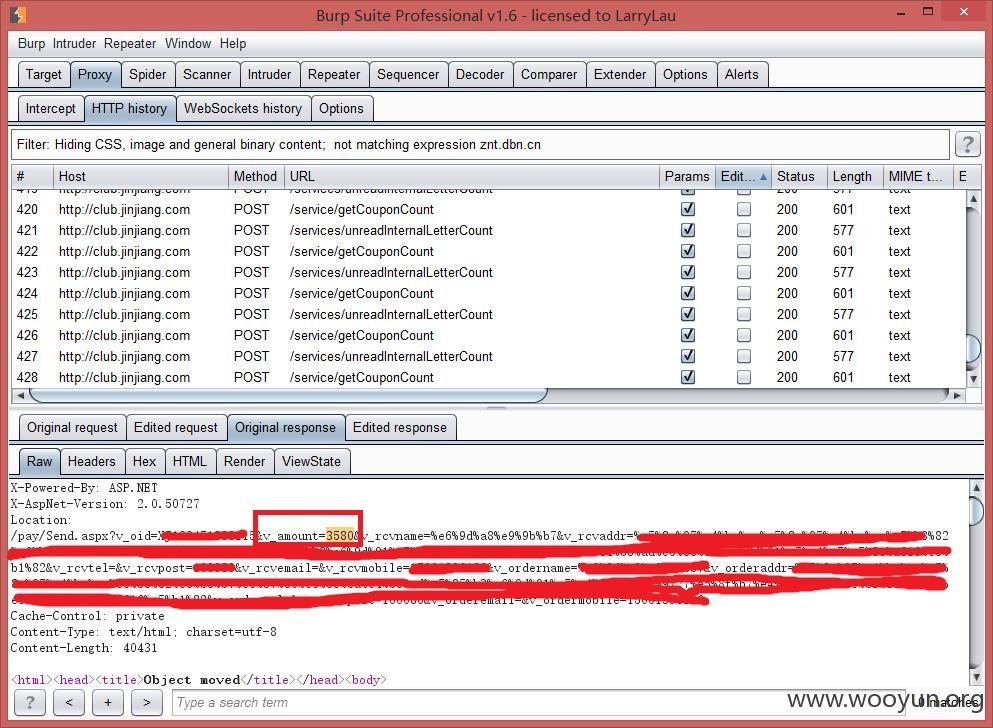This screenshot has width=993, height=728.
Task: Sort by the Edited column header arrow
Action: click(x=763, y=177)
